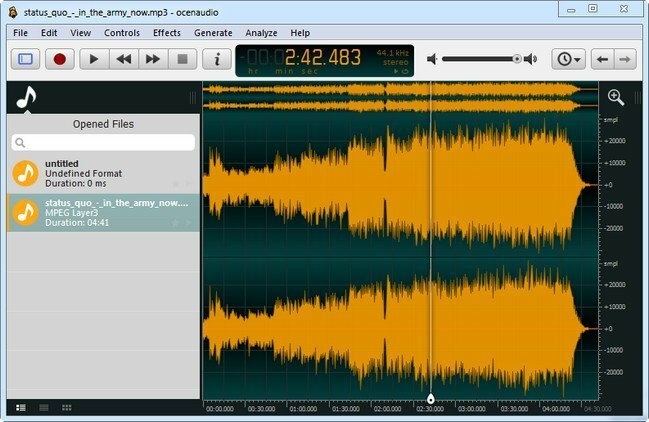
Task: Click the Rewind button
Action: [124, 59]
